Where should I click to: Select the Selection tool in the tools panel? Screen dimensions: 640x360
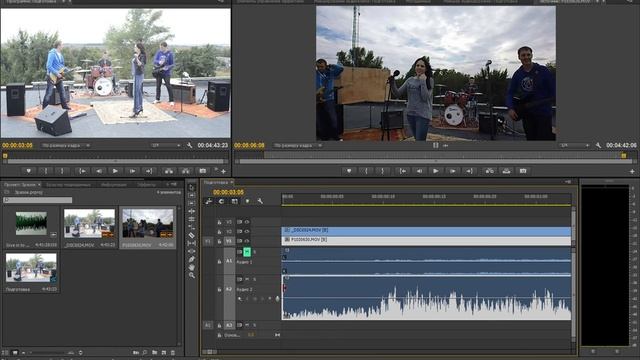coord(192,188)
